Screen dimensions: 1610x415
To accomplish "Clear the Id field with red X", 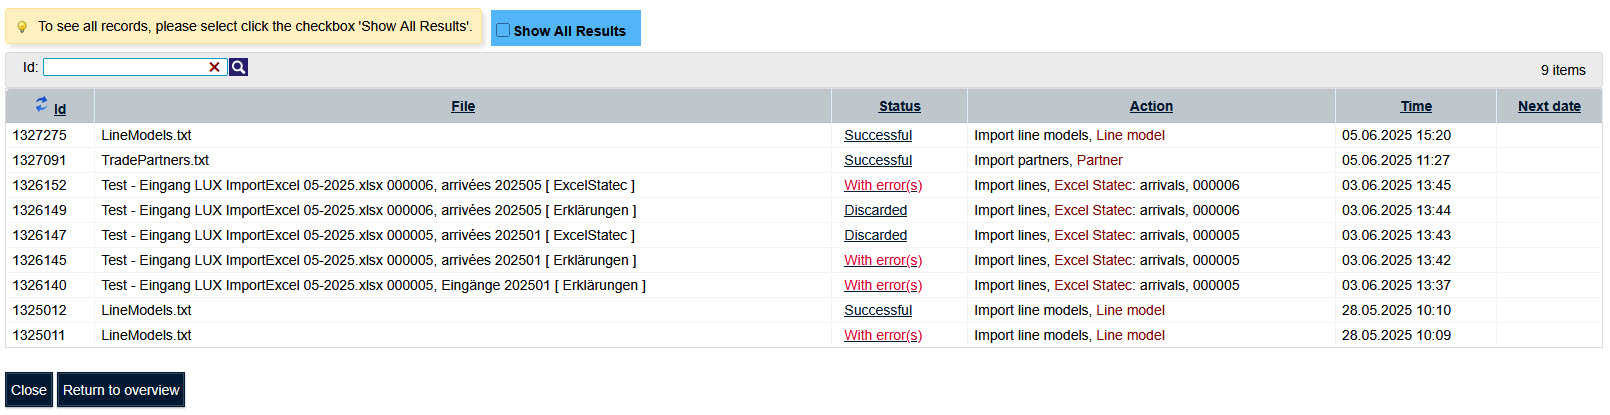I will [214, 67].
